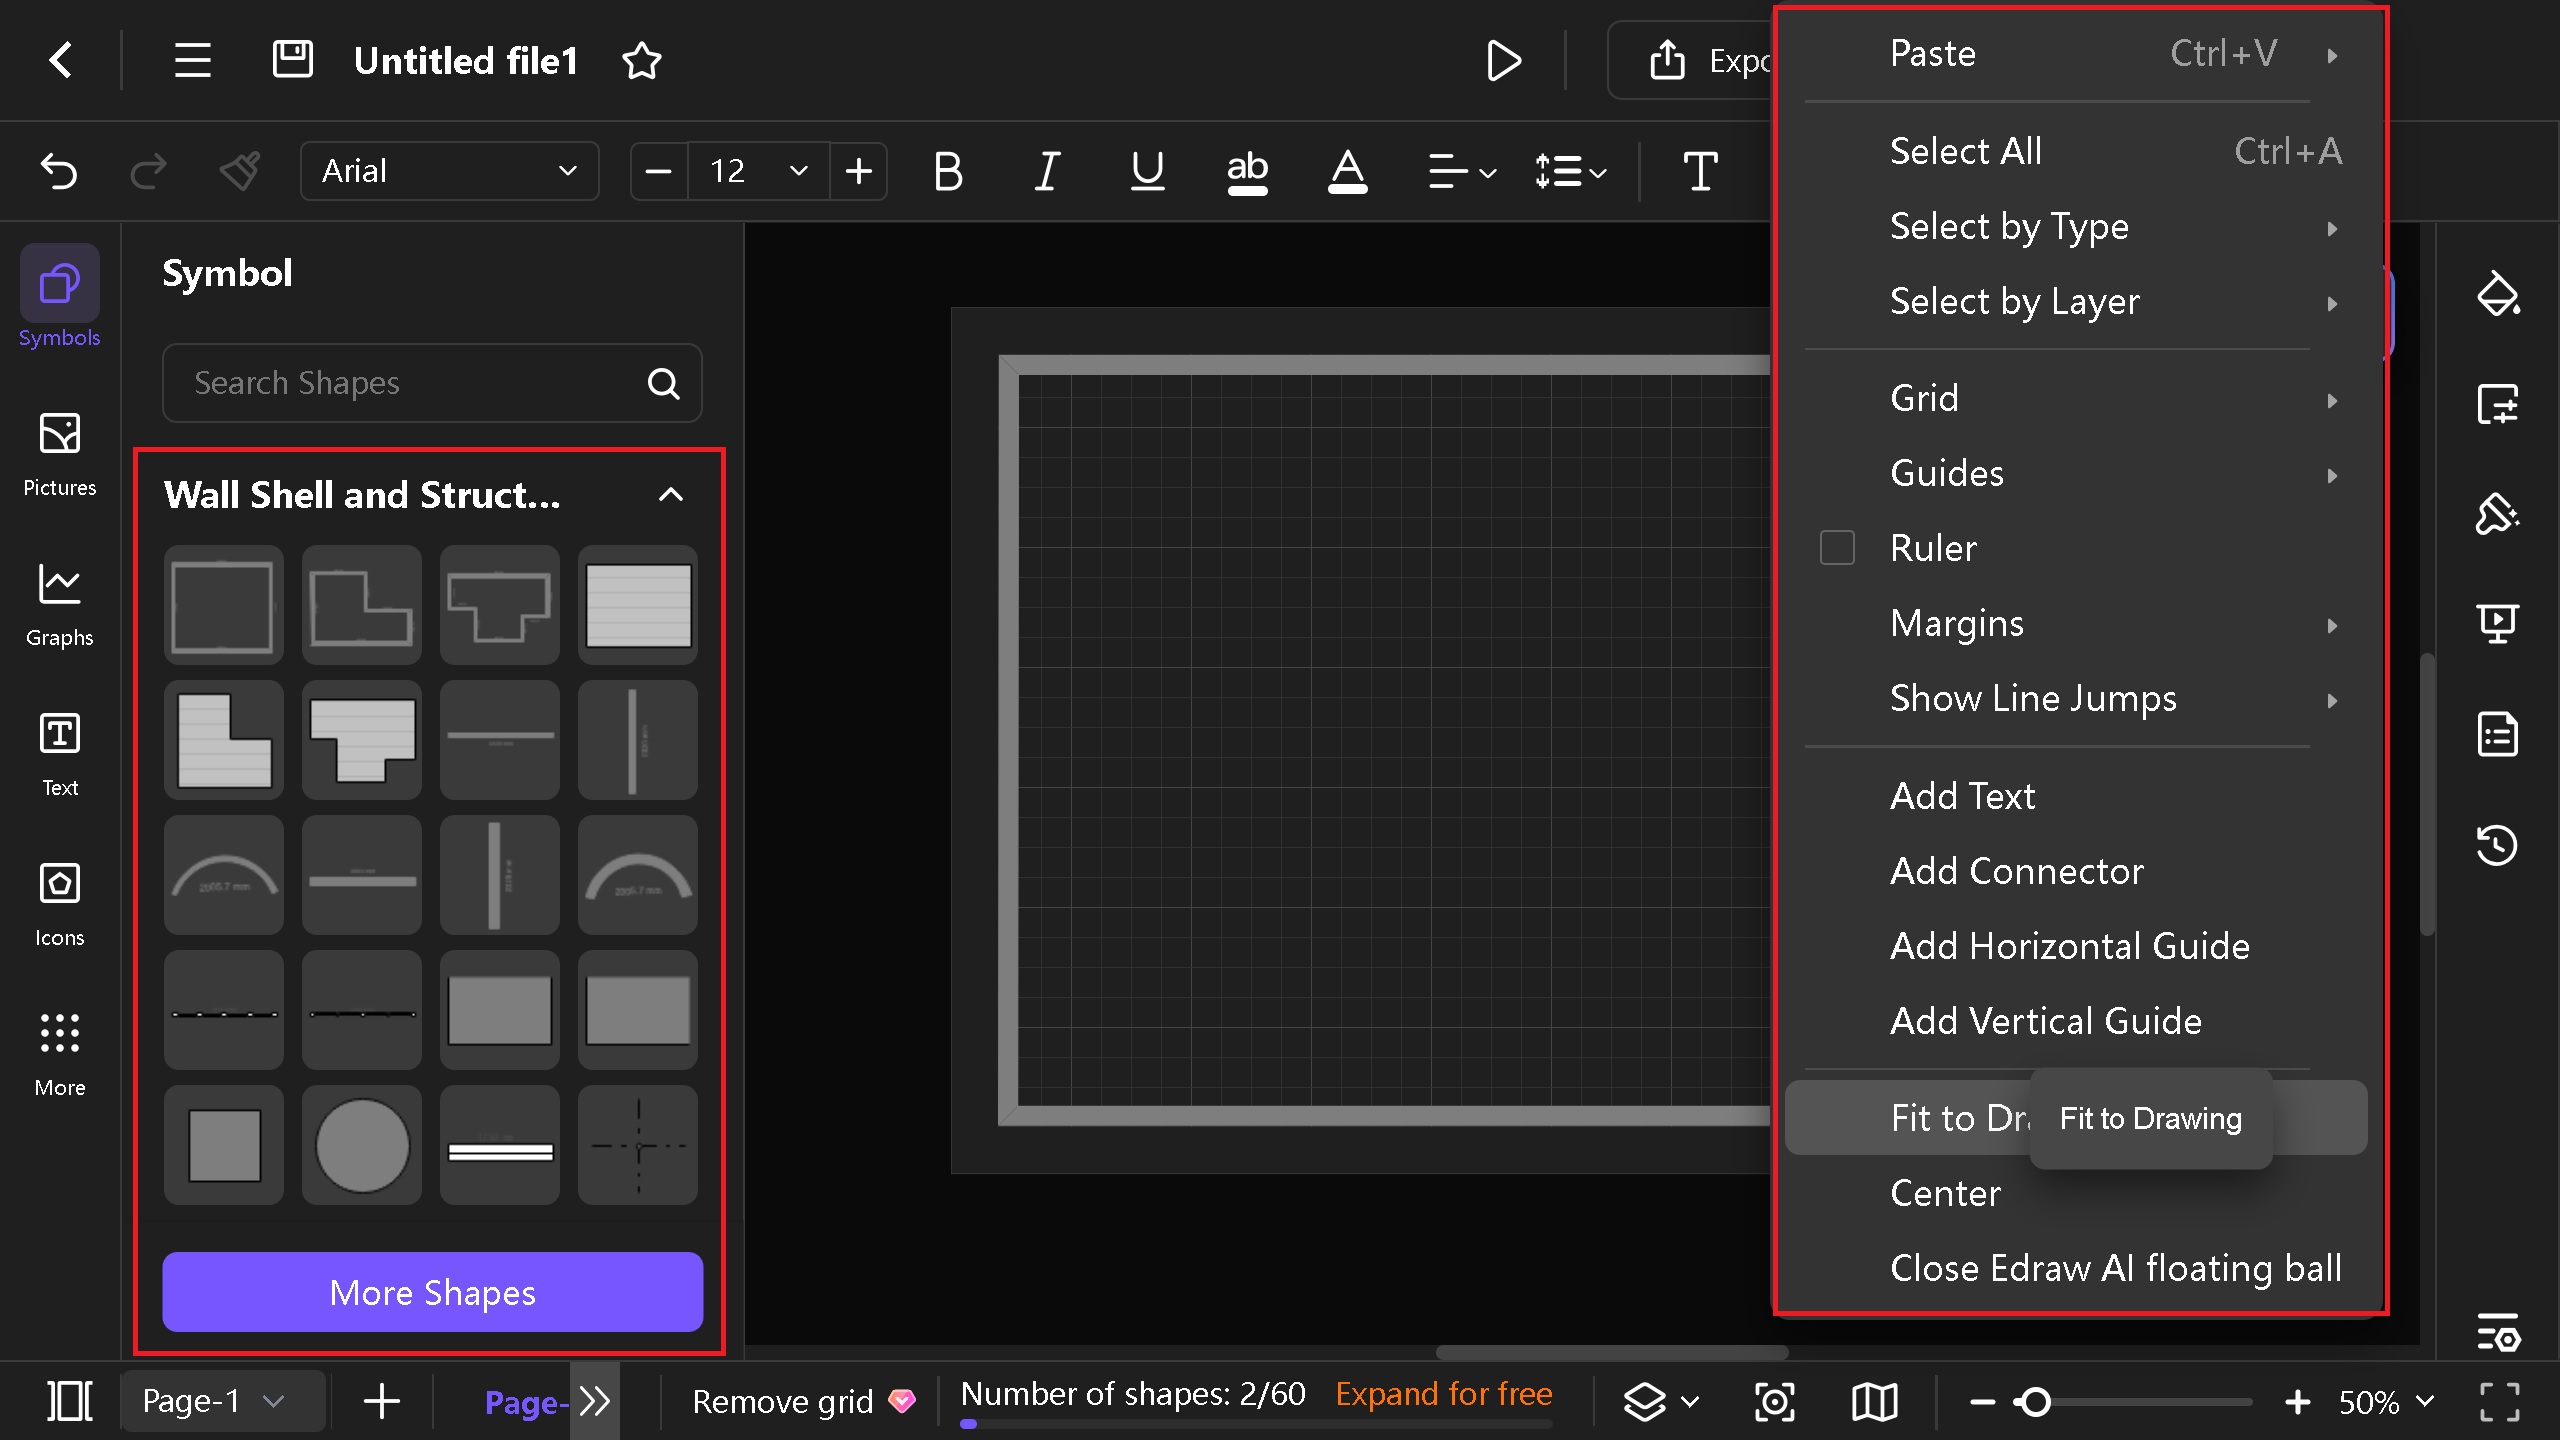Open the text alignment dropdown
2560x1440 pixels.
tap(1461, 172)
